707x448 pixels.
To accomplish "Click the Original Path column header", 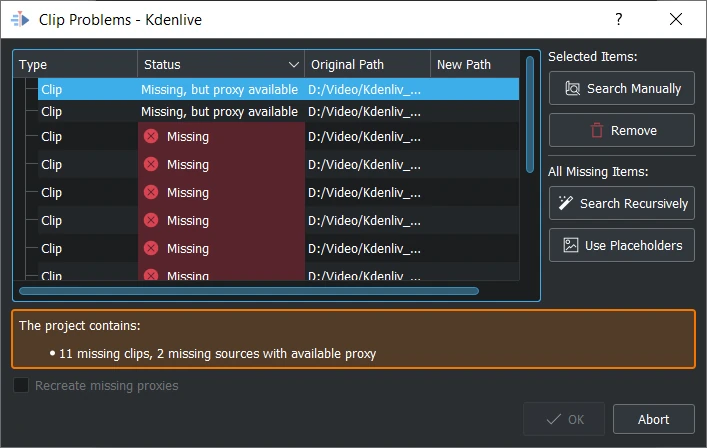I will (x=367, y=64).
